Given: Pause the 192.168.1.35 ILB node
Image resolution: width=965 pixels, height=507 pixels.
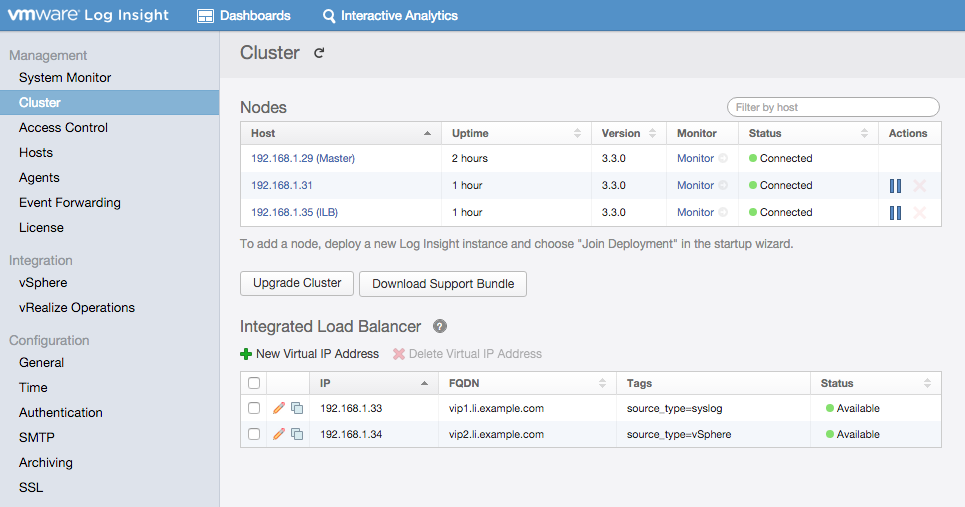Looking at the screenshot, I should (x=895, y=213).
